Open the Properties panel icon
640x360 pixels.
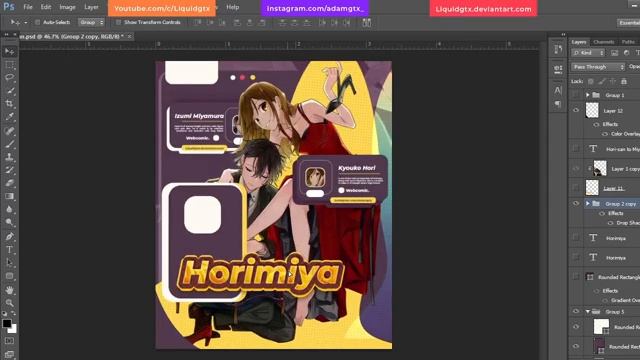(x=558, y=69)
